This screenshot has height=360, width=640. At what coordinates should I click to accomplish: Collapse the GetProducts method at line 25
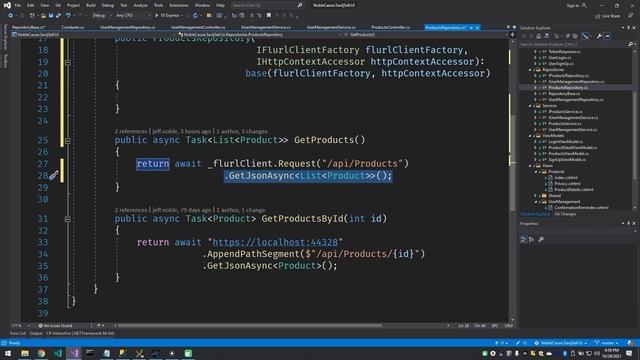[x=68, y=140]
